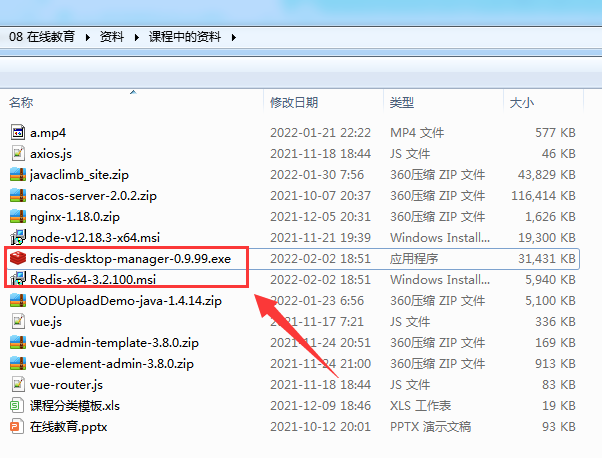
Task: Expand the arrow after 08 在线教育 breadcrumb
Action: [x=88, y=37]
